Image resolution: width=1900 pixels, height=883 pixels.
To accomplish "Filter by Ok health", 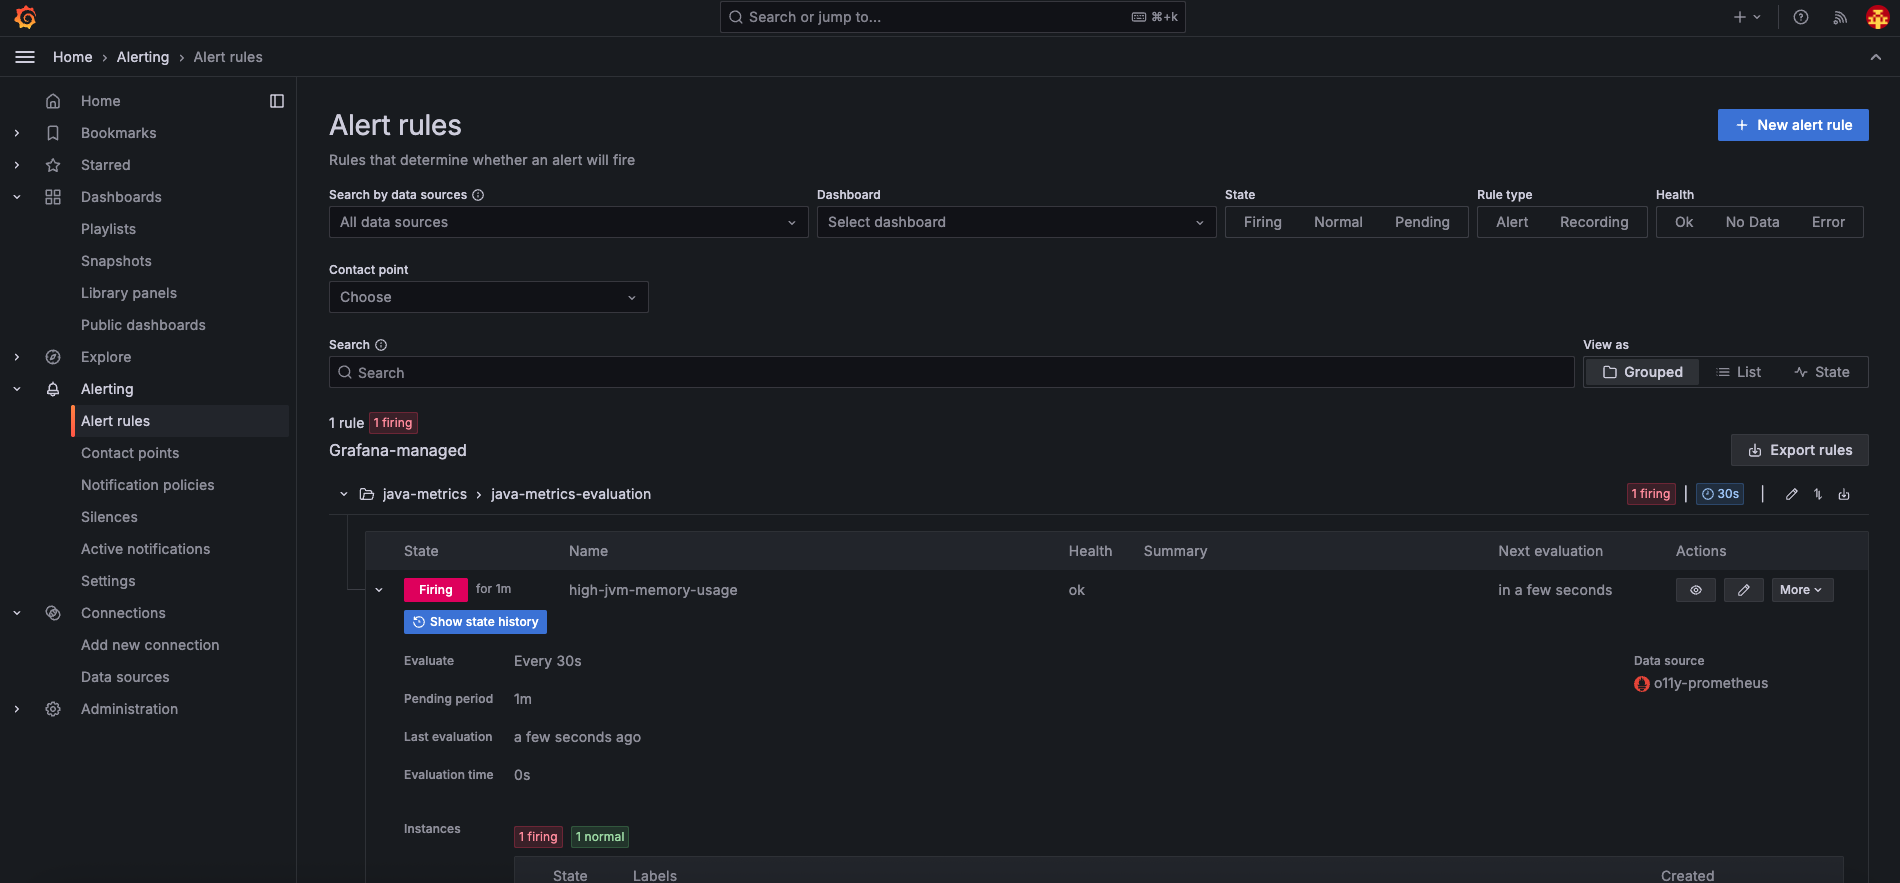I will click(x=1684, y=222).
